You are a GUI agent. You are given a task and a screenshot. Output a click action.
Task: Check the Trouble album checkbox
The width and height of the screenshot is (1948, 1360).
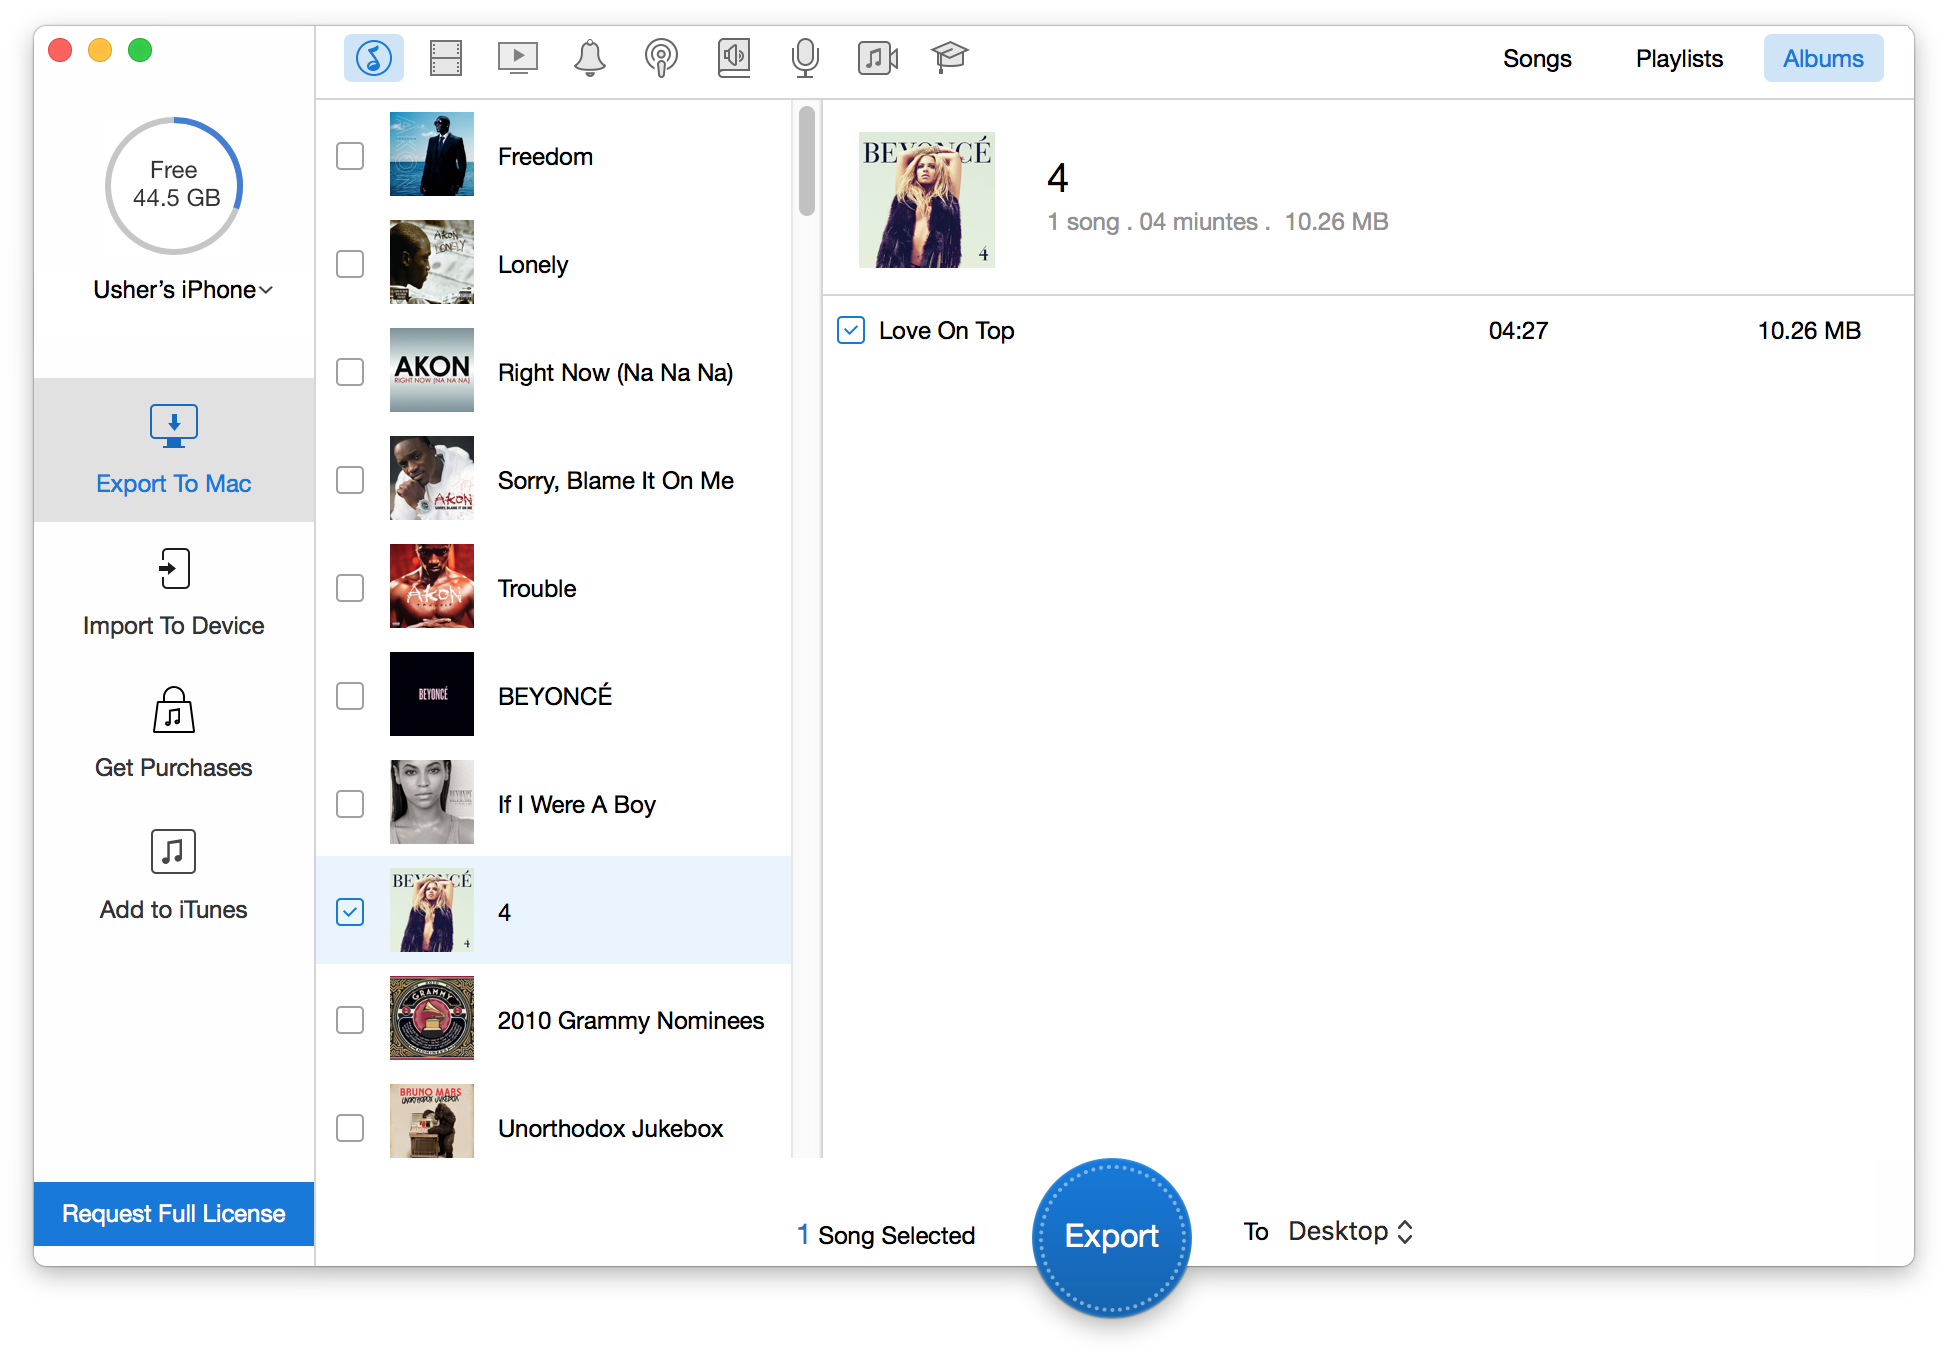point(350,588)
